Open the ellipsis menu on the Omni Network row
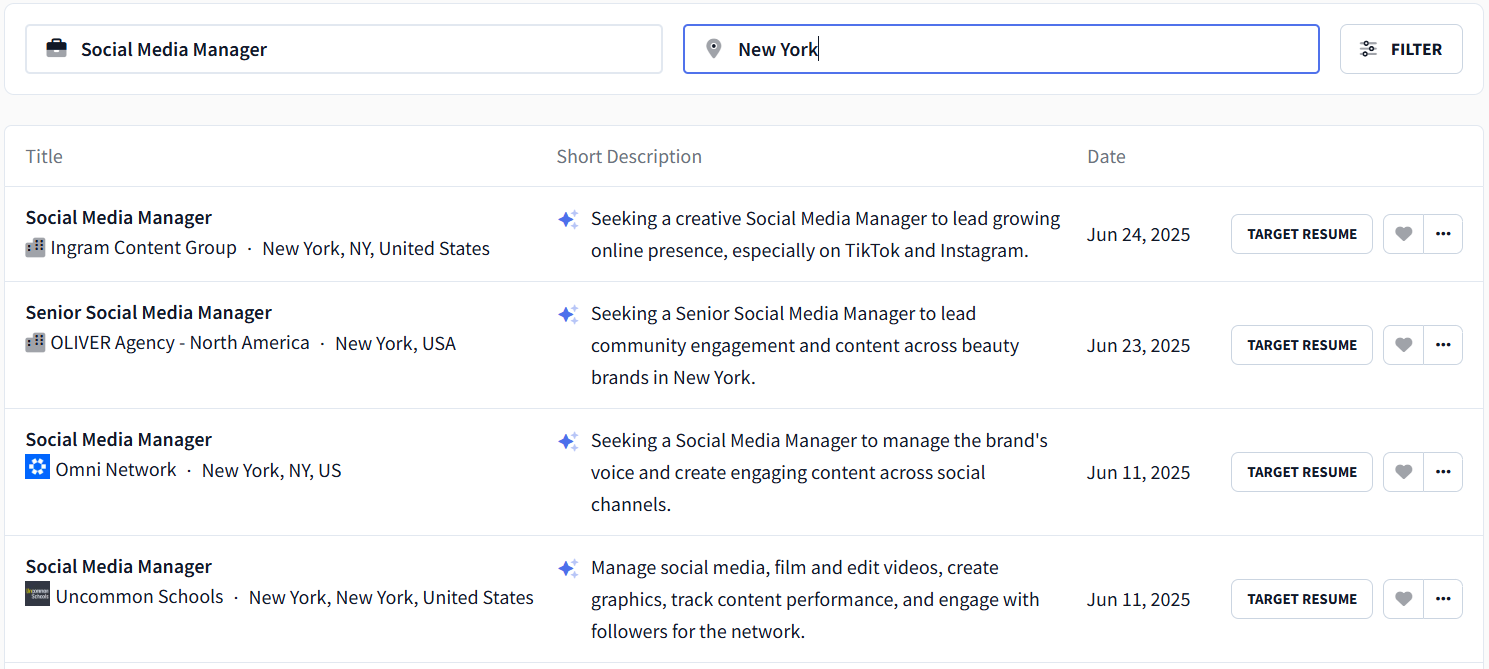The height and width of the screenshot is (669, 1489). (x=1443, y=471)
